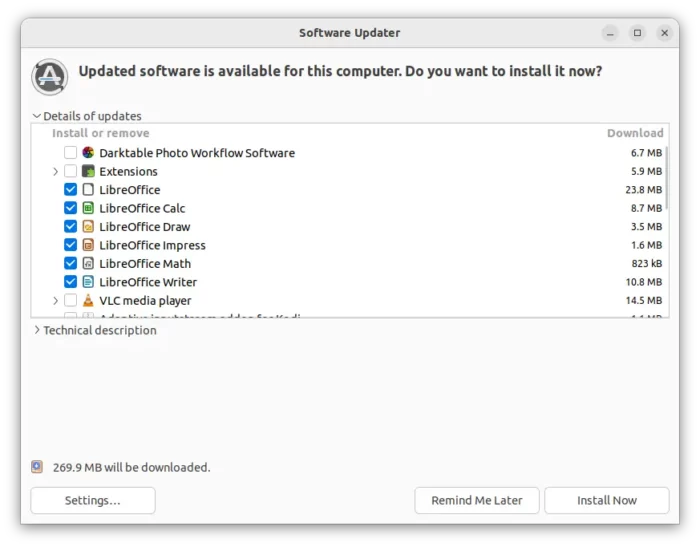Click the LibreOffice Math formula icon
700x547 pixels.
pyautogui.click(x=88, y=263)
